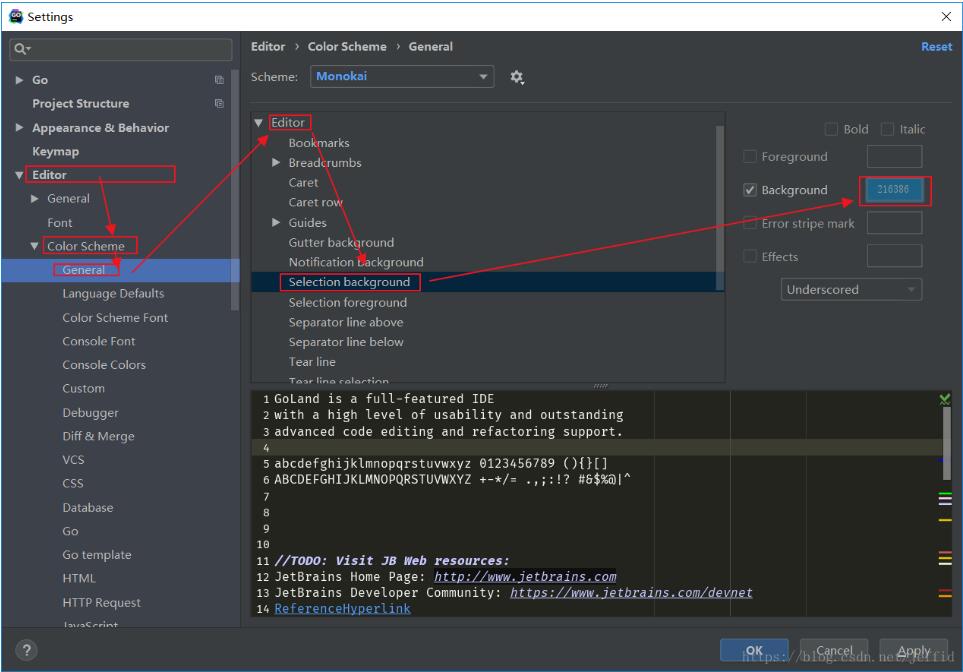The width and height of the screenshot is (963, 672).
Task: Open the Monokai scheme dropdown
Action: click(403, 77)
